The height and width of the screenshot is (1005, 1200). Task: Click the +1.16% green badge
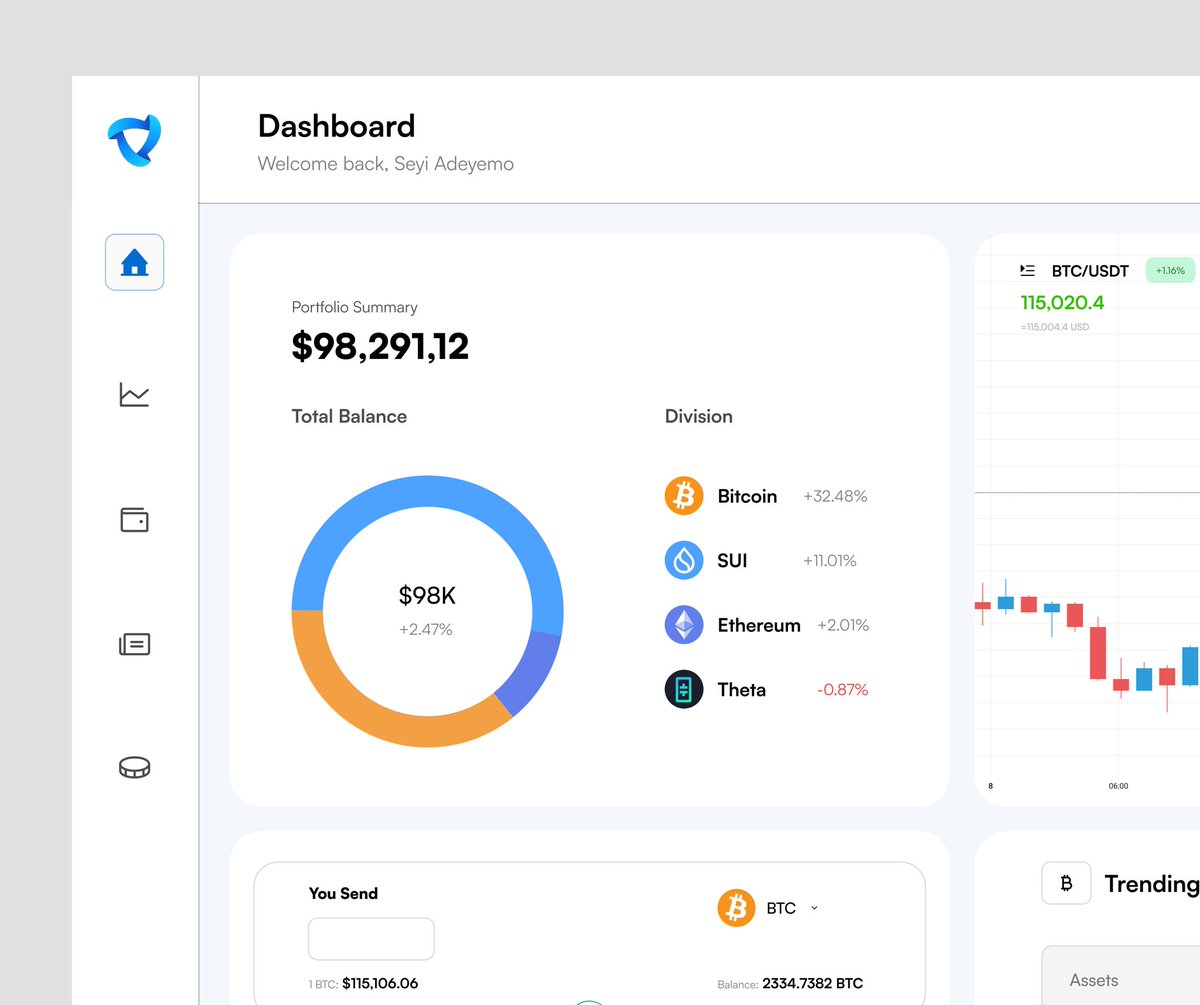point(1170,270)
